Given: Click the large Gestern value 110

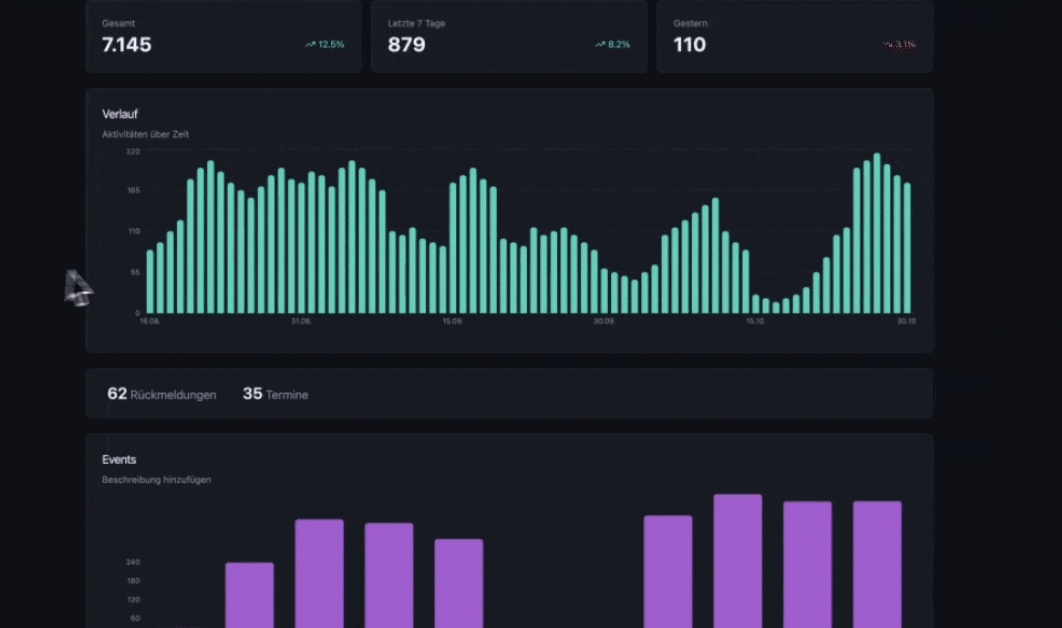Looking at the screenshot, I should [689, 45].
